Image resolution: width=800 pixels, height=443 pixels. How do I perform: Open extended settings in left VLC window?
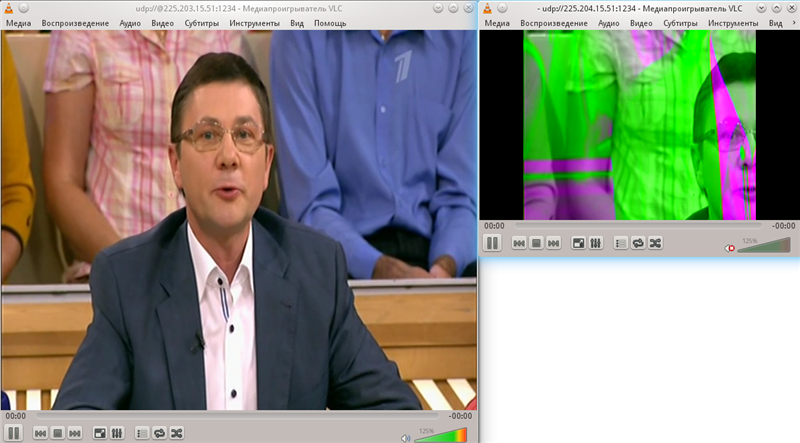[117, 433]
